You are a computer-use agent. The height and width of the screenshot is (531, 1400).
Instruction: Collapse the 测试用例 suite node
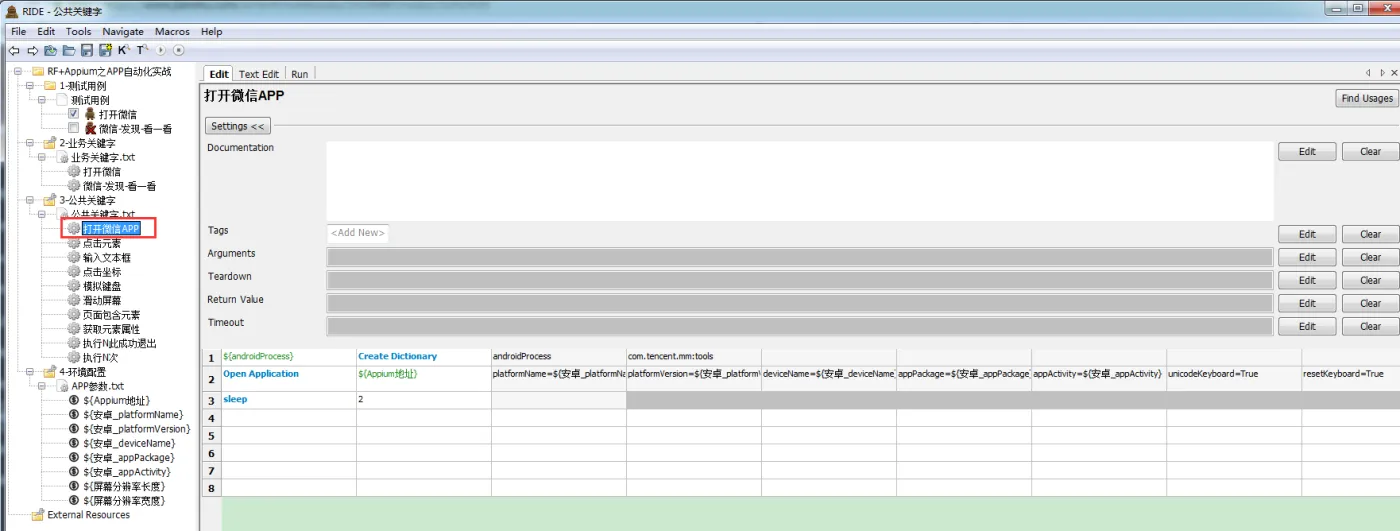43,100
